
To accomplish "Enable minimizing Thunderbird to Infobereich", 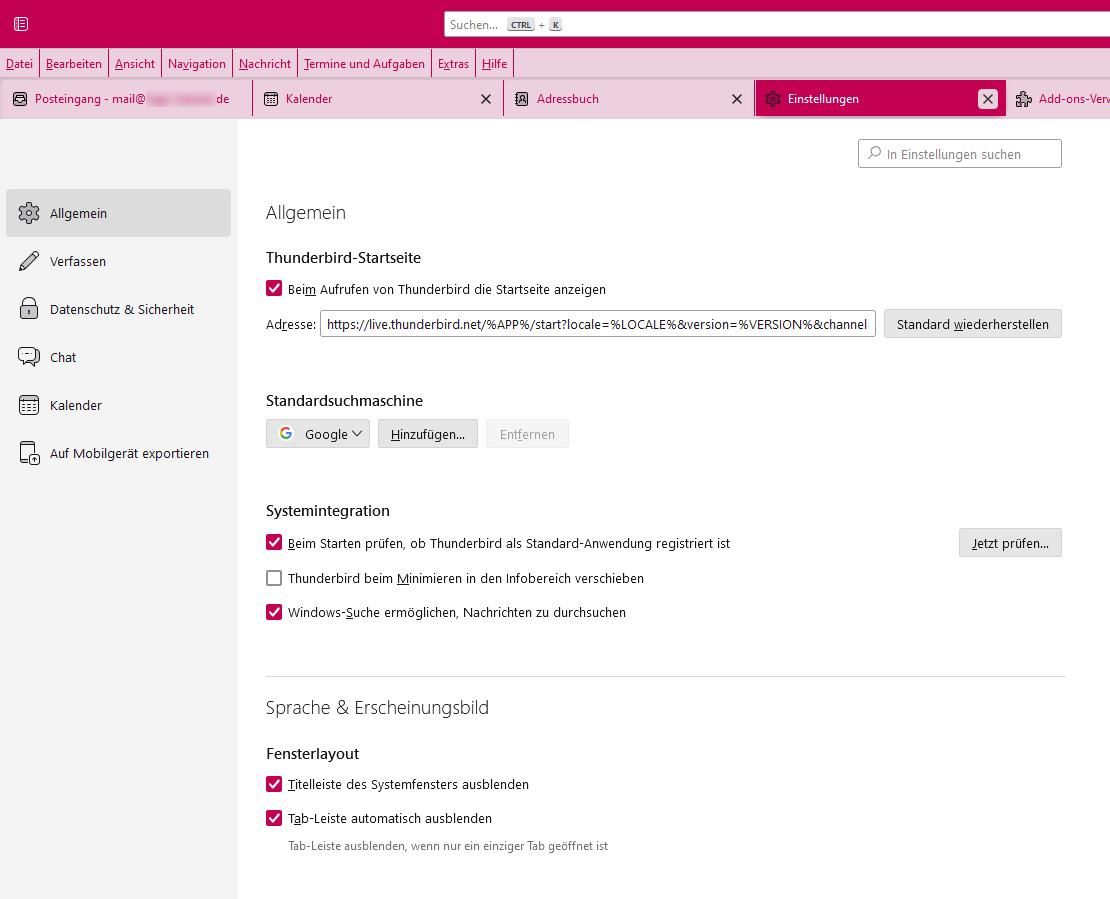I will tap(274, 578).
